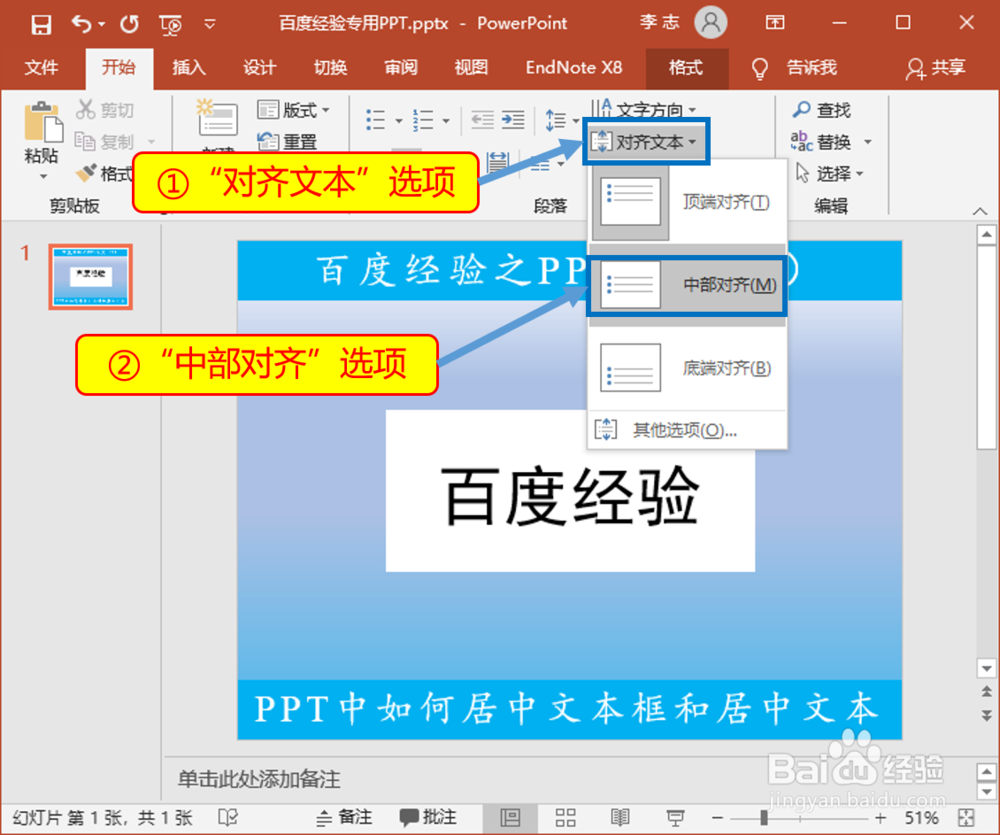1000x835 pixels.
Task: Switch to the 视图 (View) tab
Action: tap(471, 67)
